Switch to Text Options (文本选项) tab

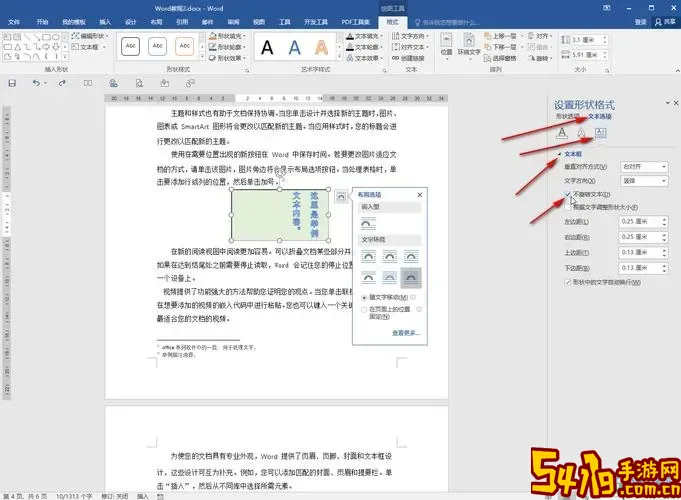click(600, 116)
